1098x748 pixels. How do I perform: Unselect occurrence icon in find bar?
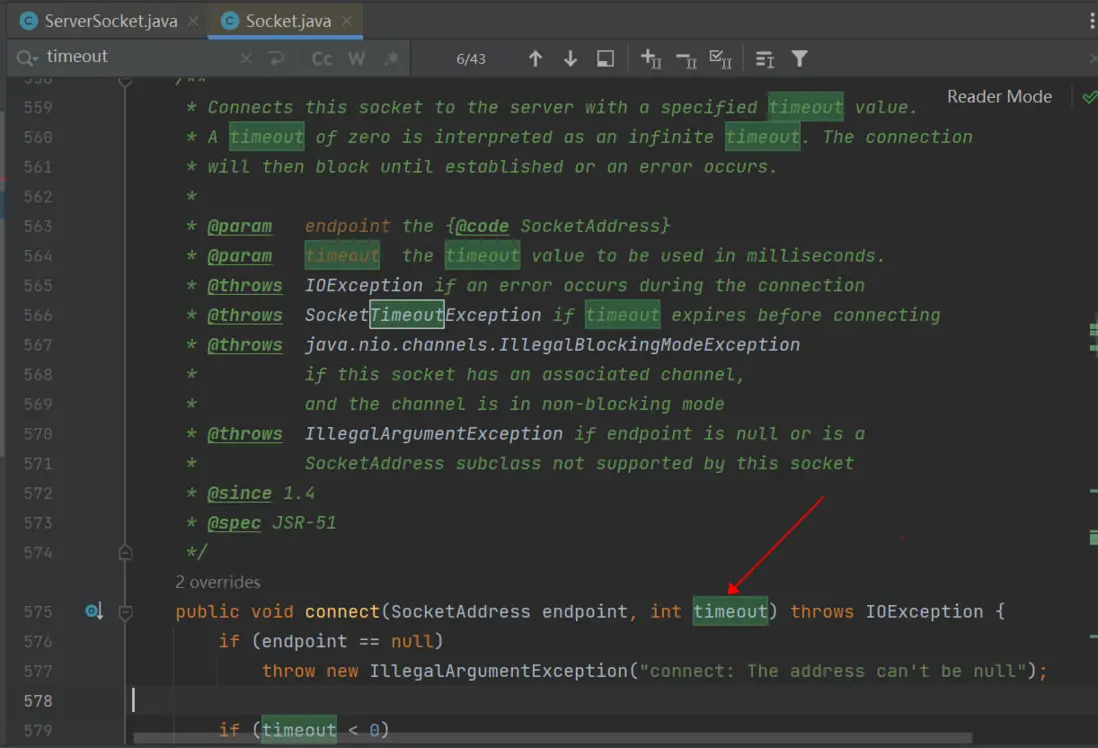pos(686,59)
